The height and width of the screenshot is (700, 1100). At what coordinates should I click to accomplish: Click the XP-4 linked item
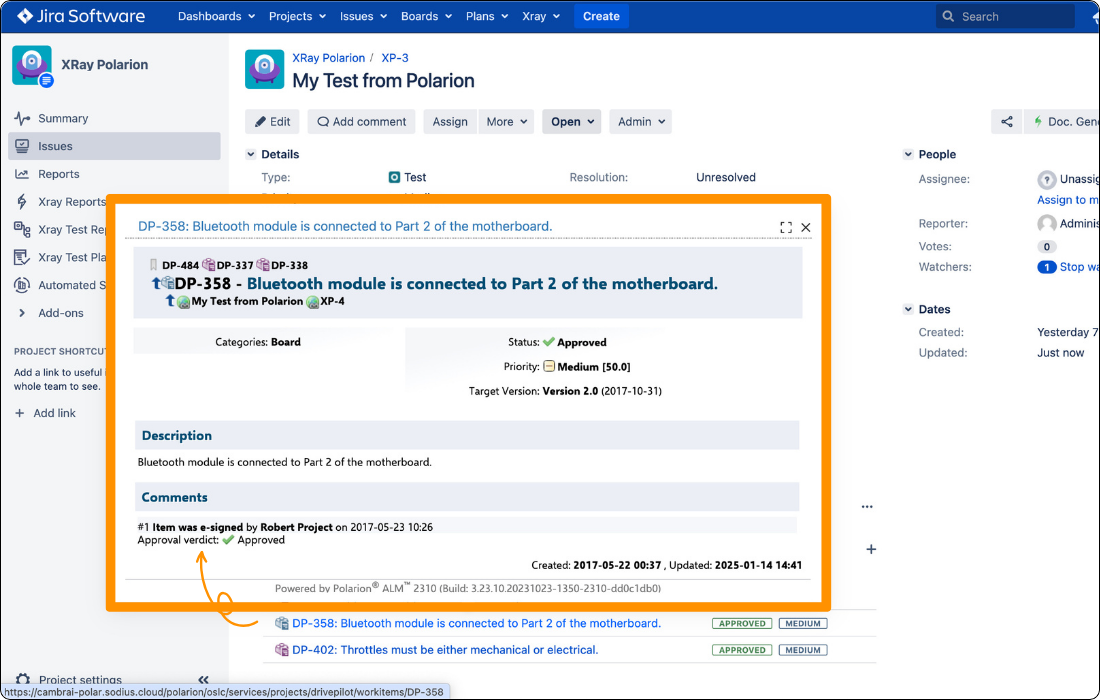pyautogui.click(x=333, y=302)
